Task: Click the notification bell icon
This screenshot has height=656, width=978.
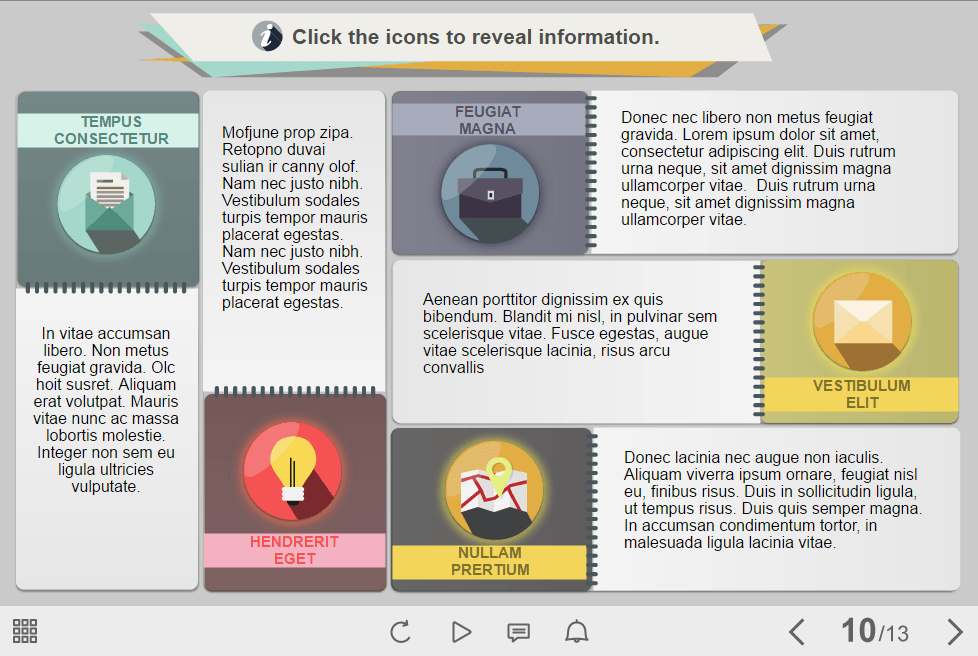Action: [x=576, y=632]
